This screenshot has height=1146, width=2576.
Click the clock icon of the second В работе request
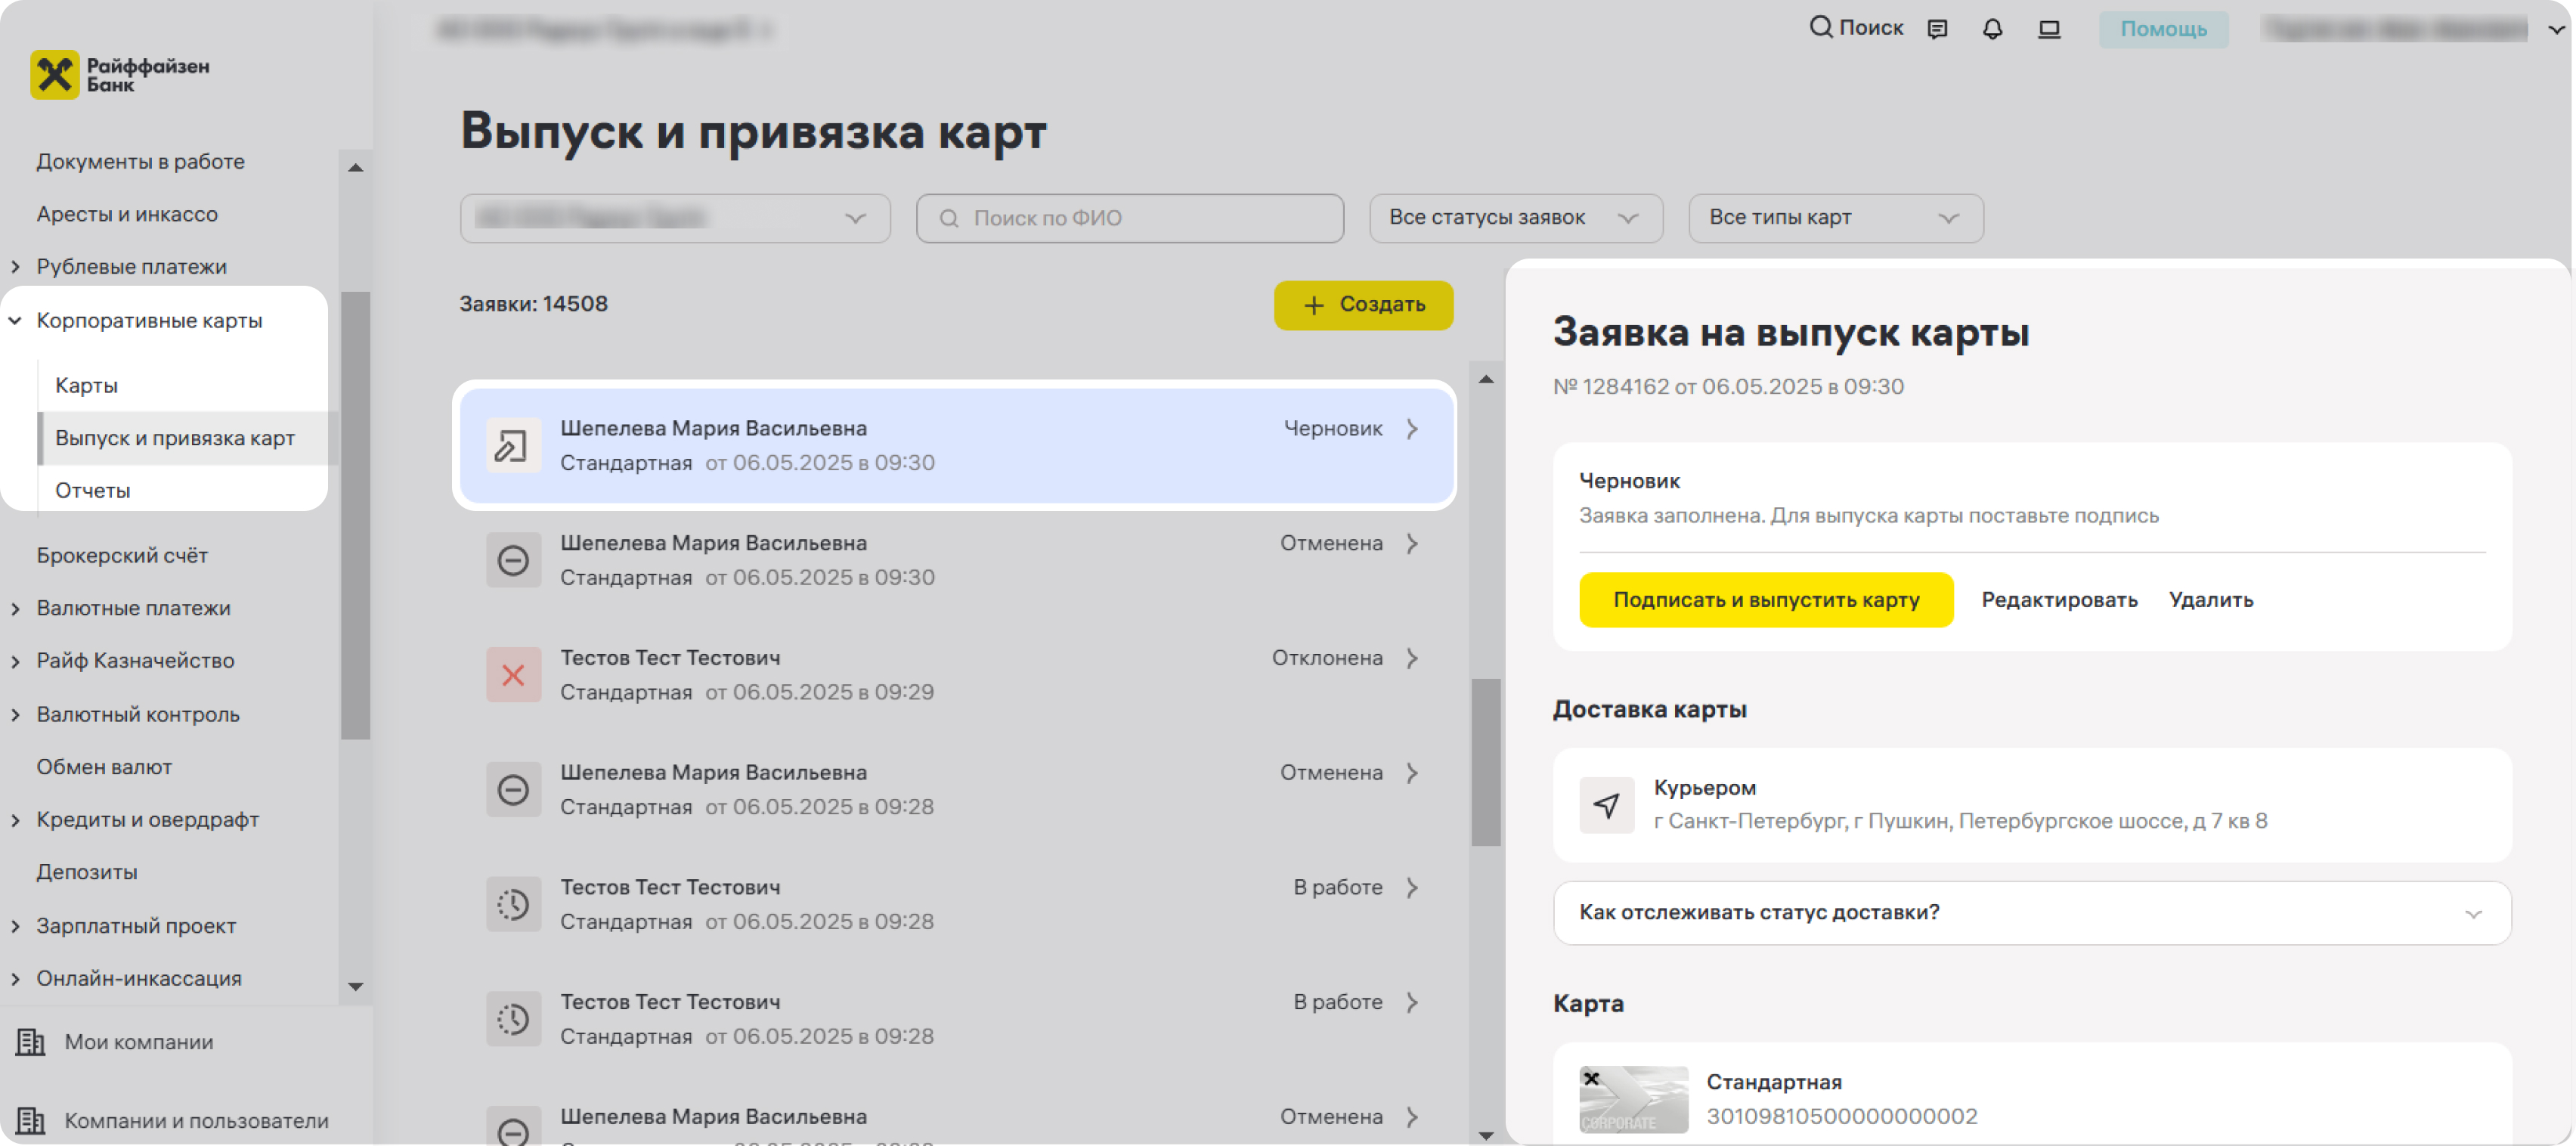(x=513, y=1020)
